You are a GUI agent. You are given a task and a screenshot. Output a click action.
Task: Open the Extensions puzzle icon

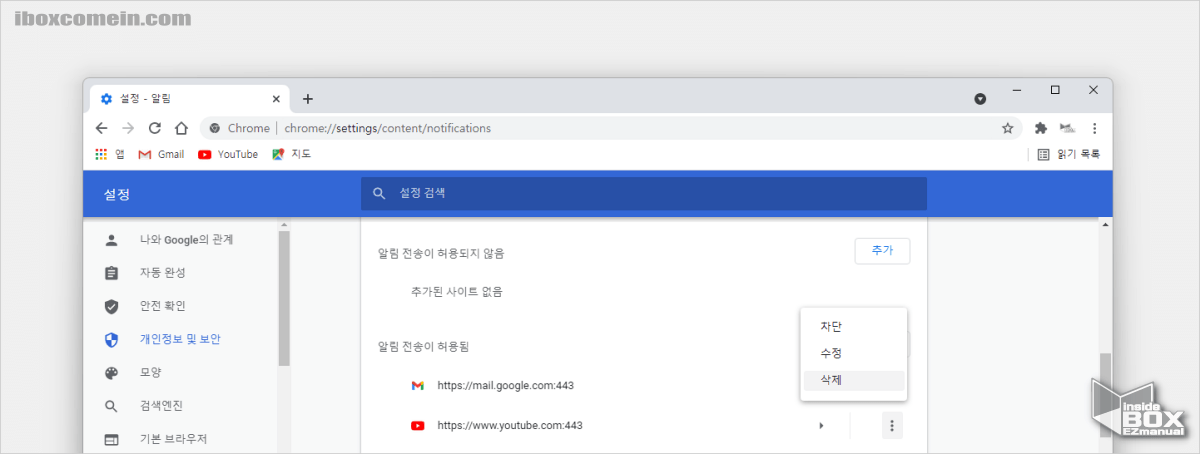[x=1041, y=128]
